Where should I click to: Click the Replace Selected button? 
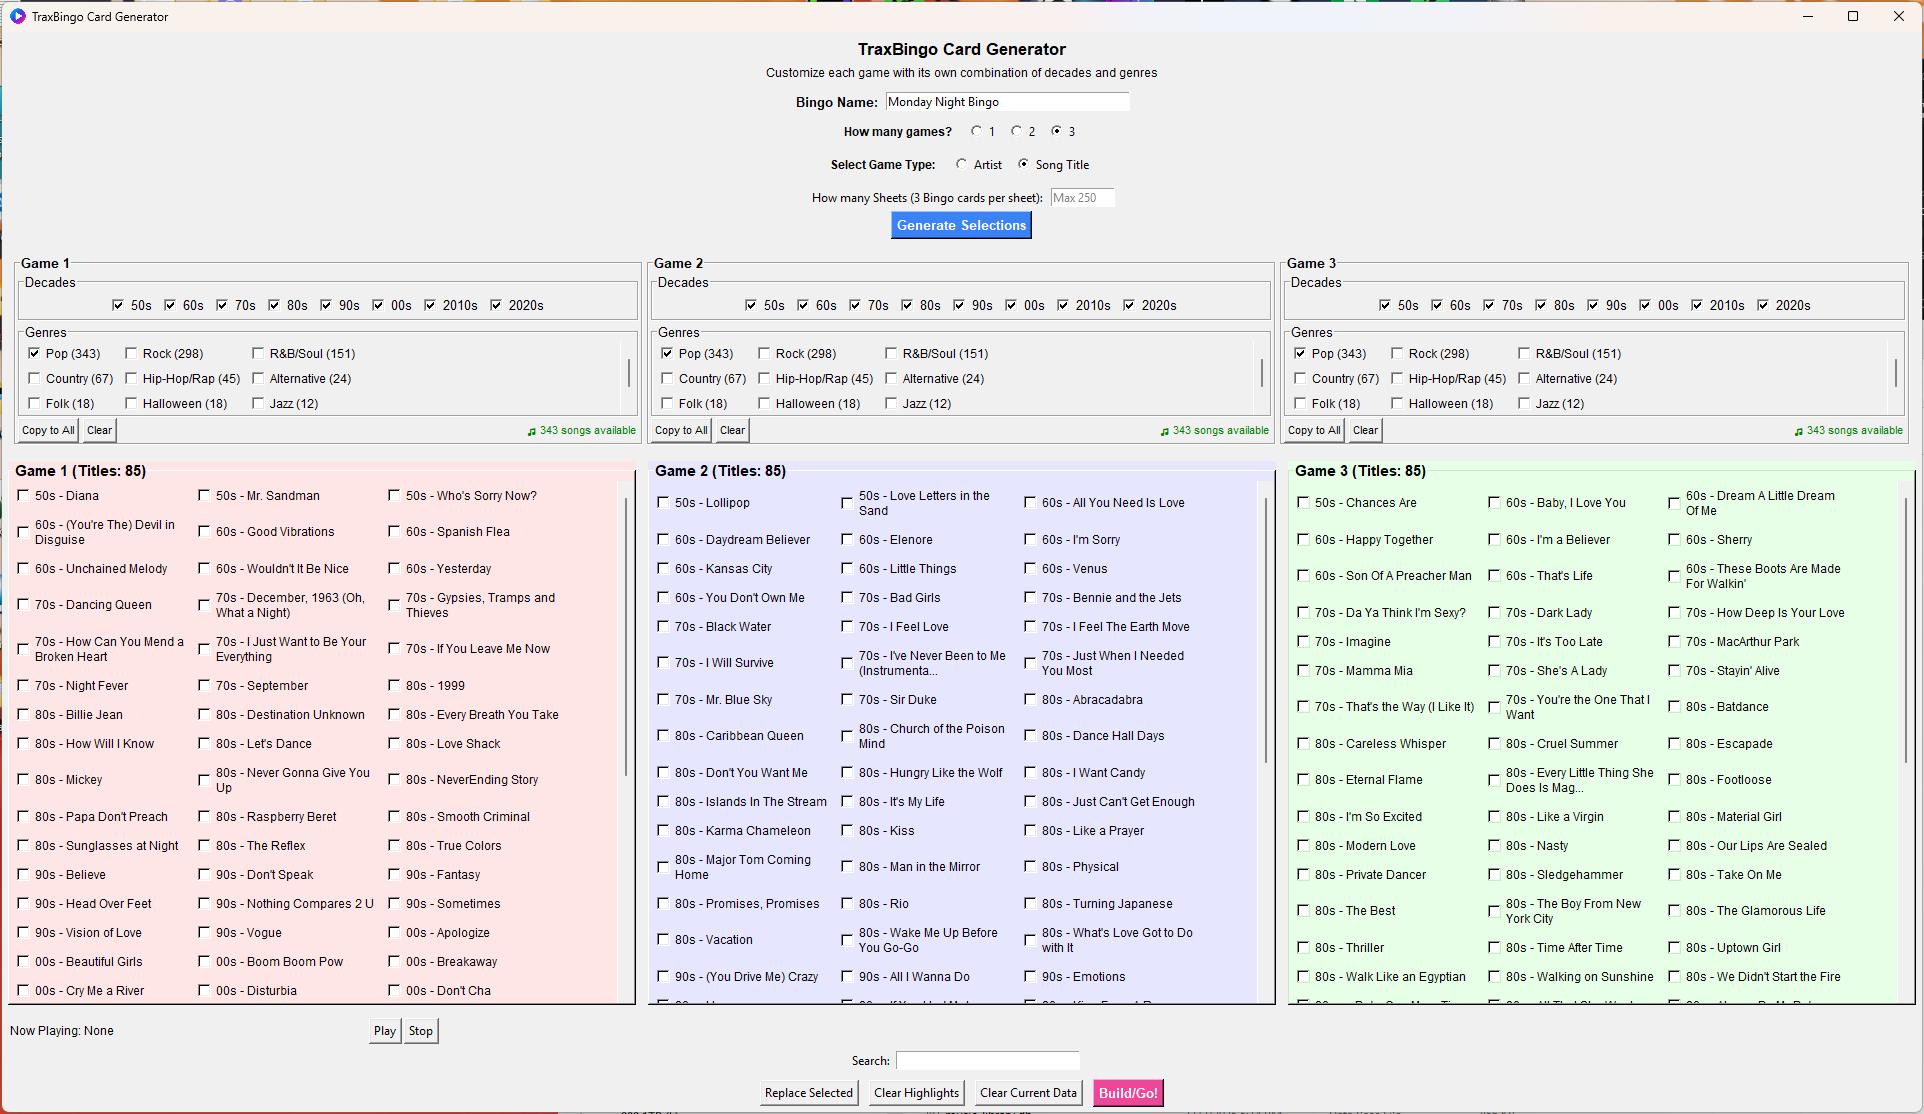pyautogui.click(x=808, y=1093)
